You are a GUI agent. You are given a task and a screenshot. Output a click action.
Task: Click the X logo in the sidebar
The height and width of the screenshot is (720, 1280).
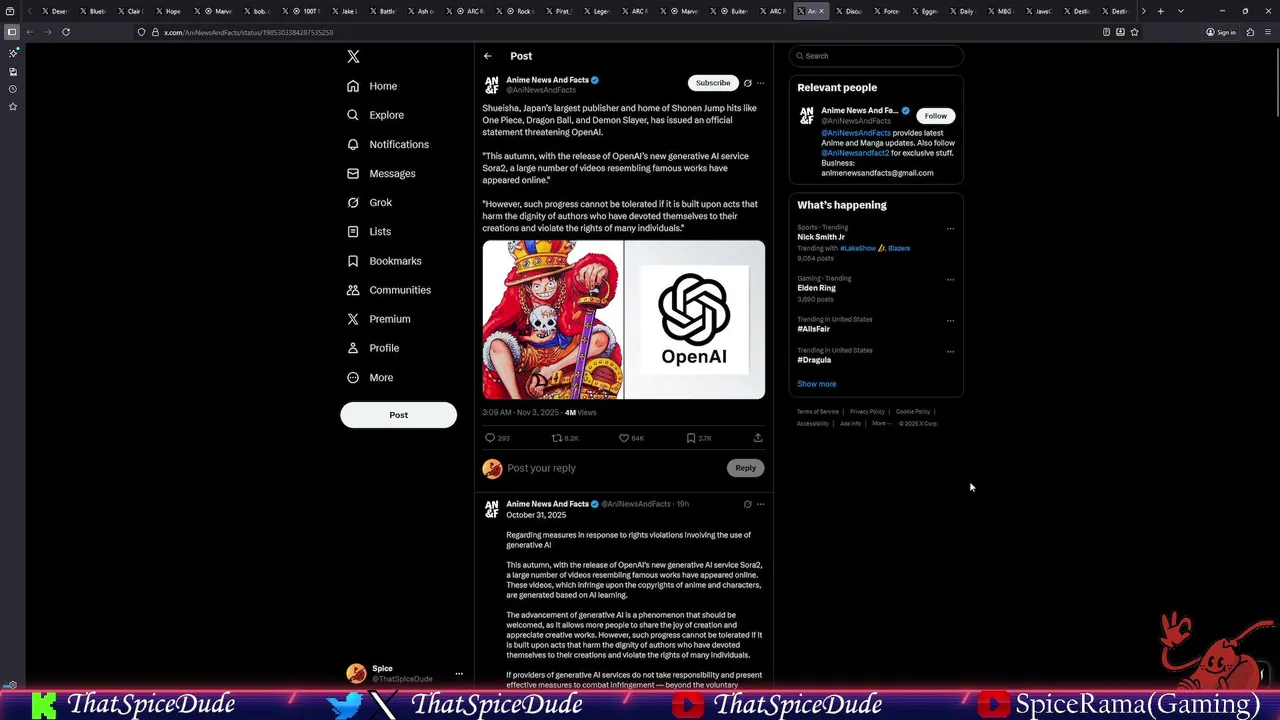click(353, 57)
